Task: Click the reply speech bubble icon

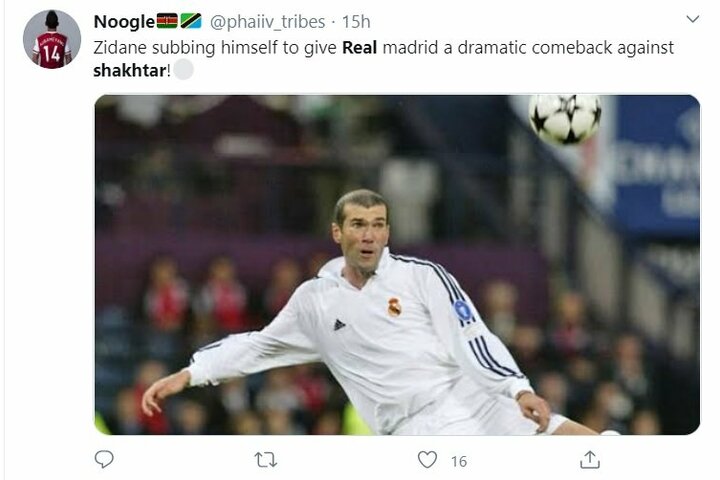Action: (x=104, y=459)
